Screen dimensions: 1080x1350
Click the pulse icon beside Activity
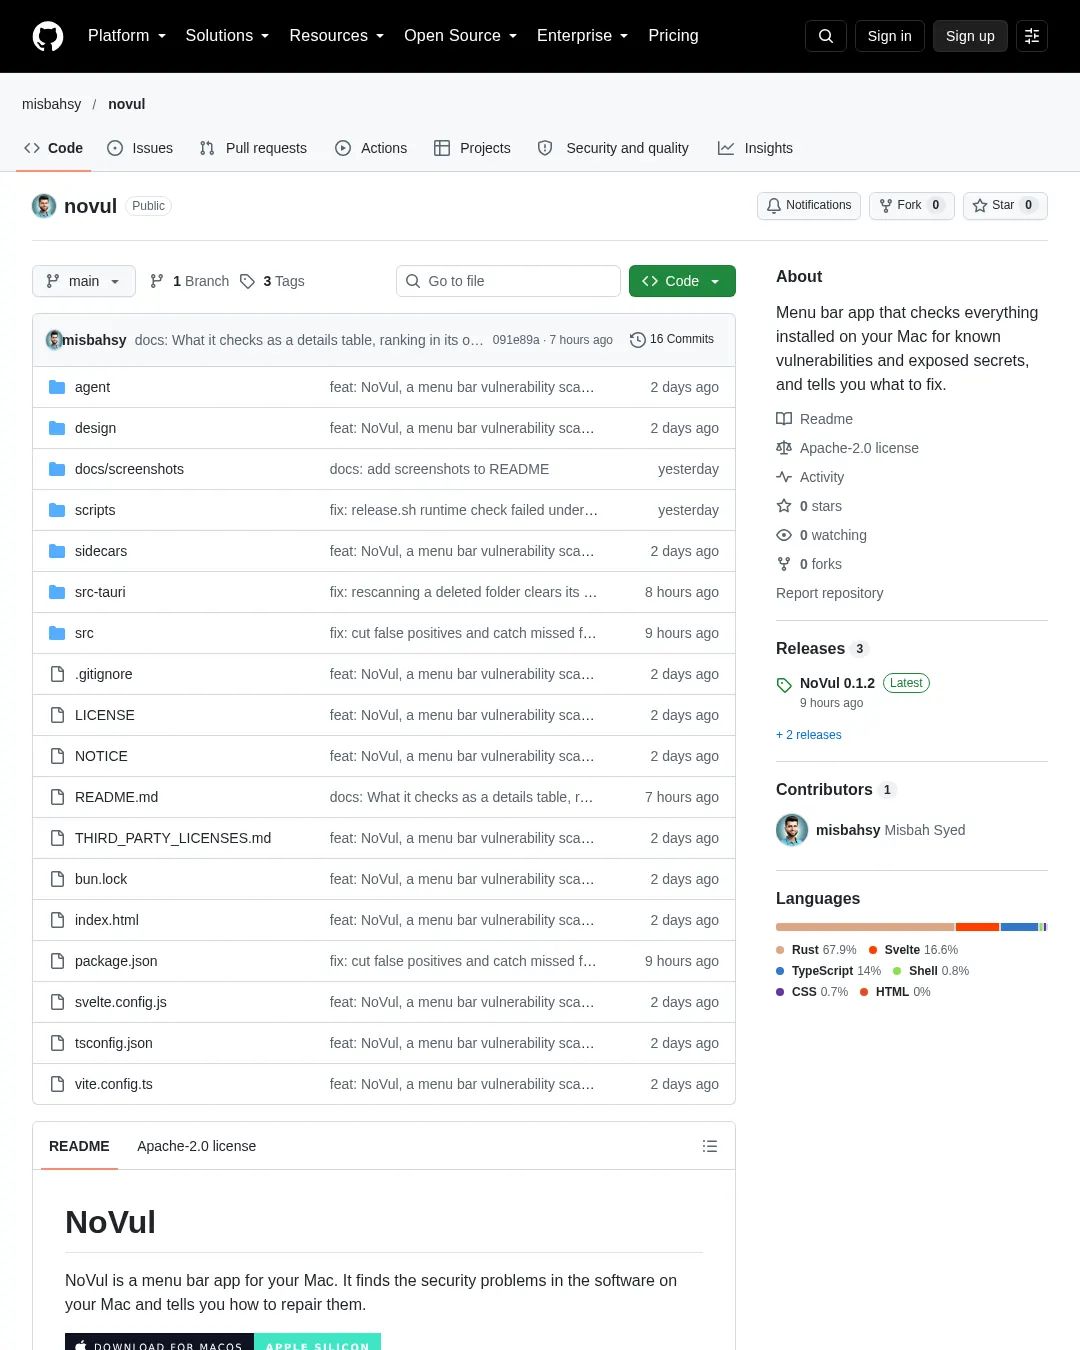pos(784,477)
